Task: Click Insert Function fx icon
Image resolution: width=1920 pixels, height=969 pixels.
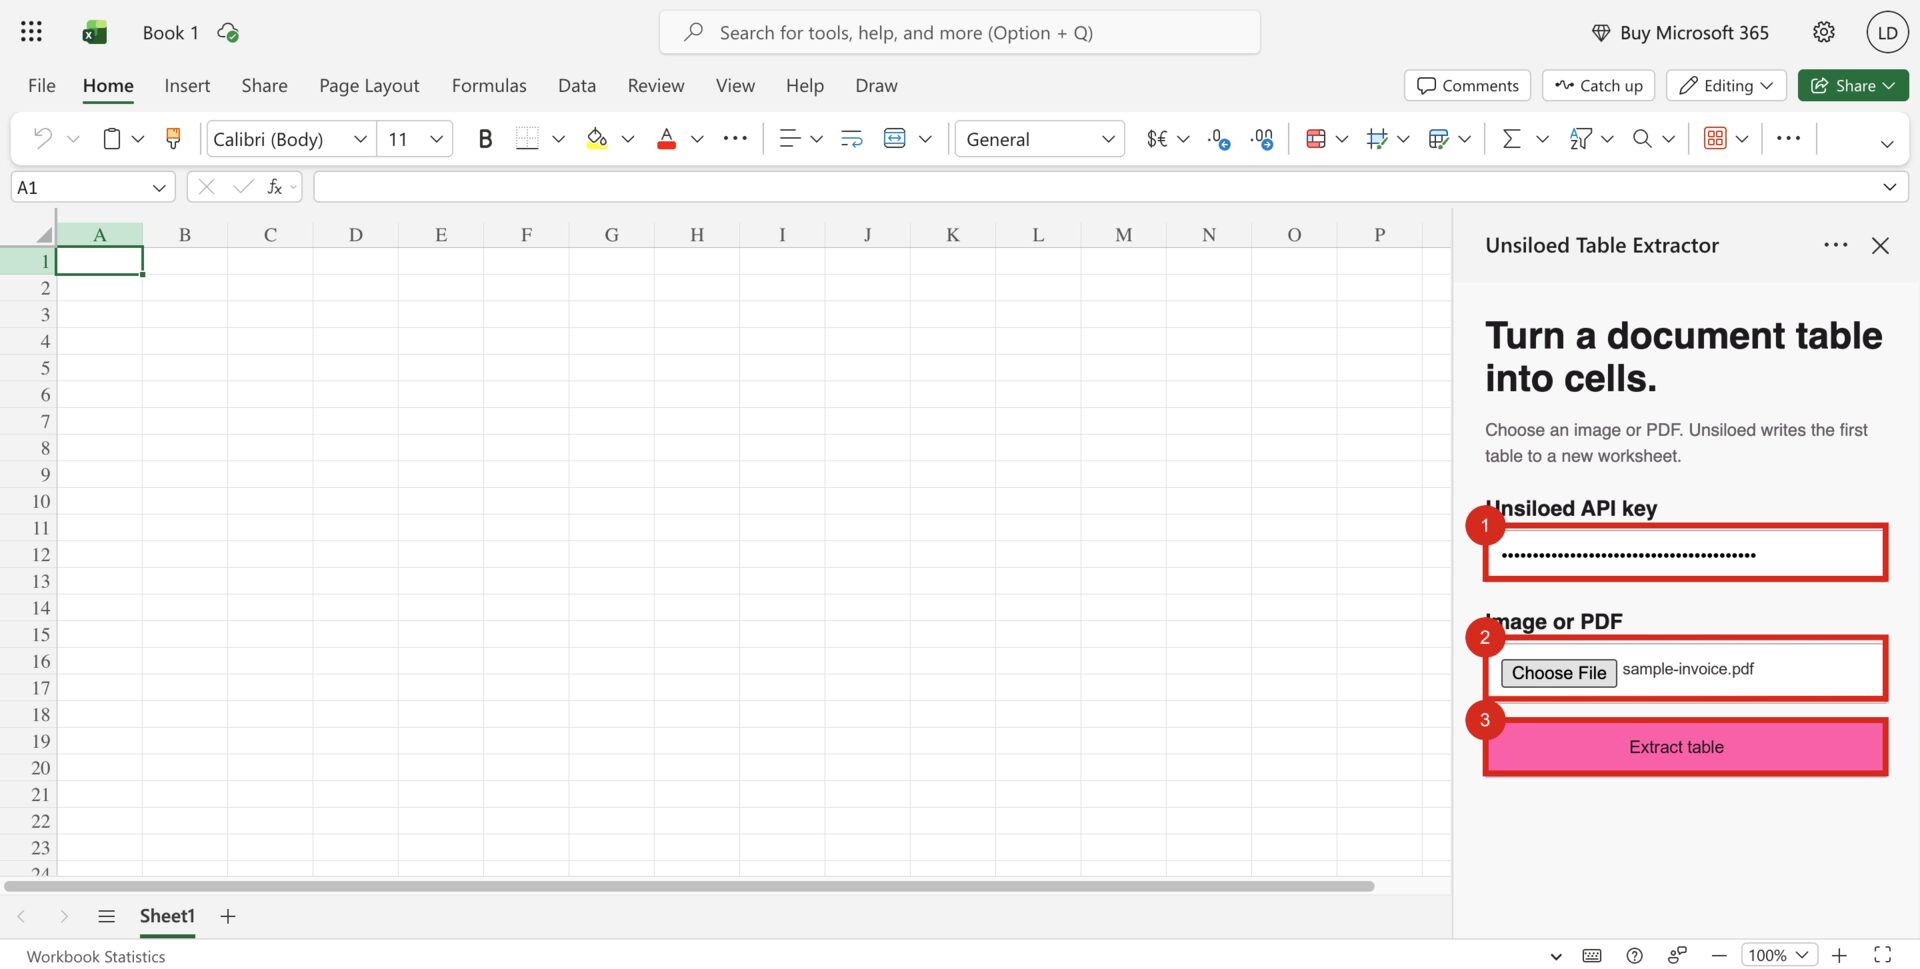Action: click(274, 187)
